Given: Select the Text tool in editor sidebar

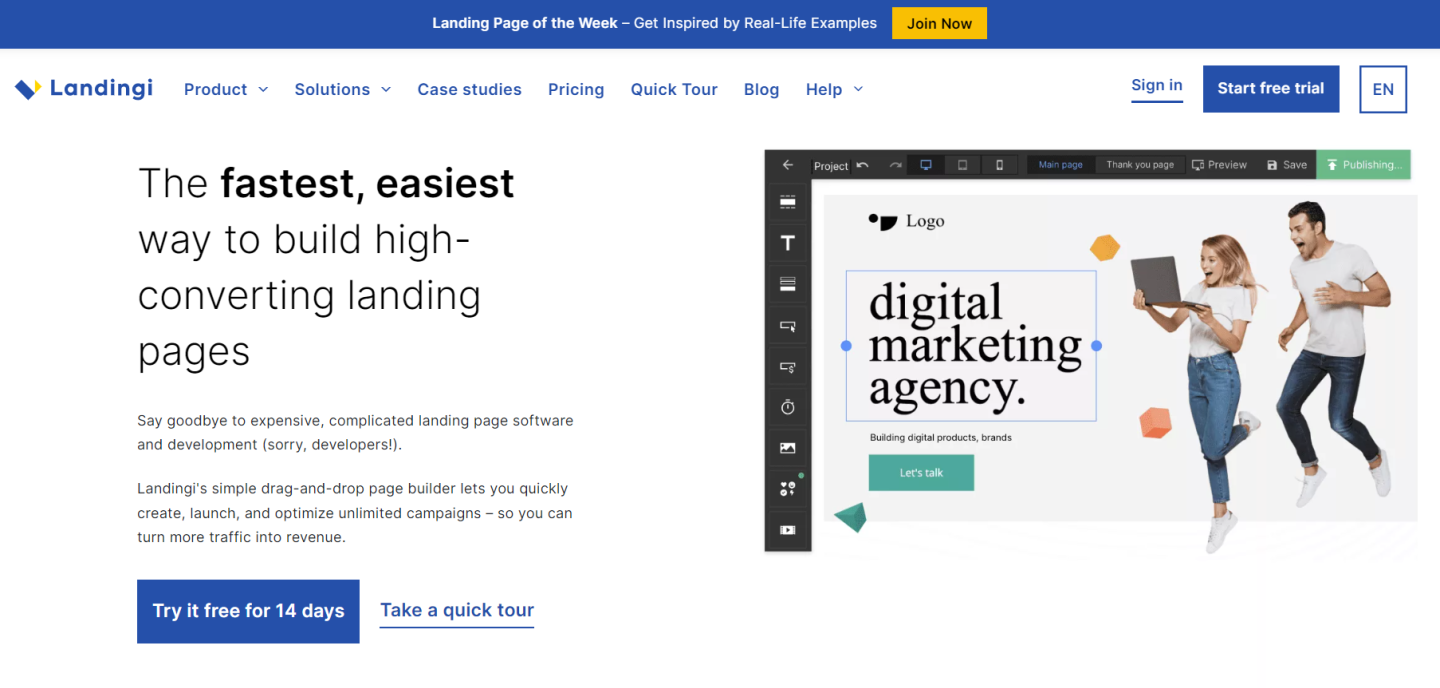Looking at the screenshot, I should tap(788, 243).
